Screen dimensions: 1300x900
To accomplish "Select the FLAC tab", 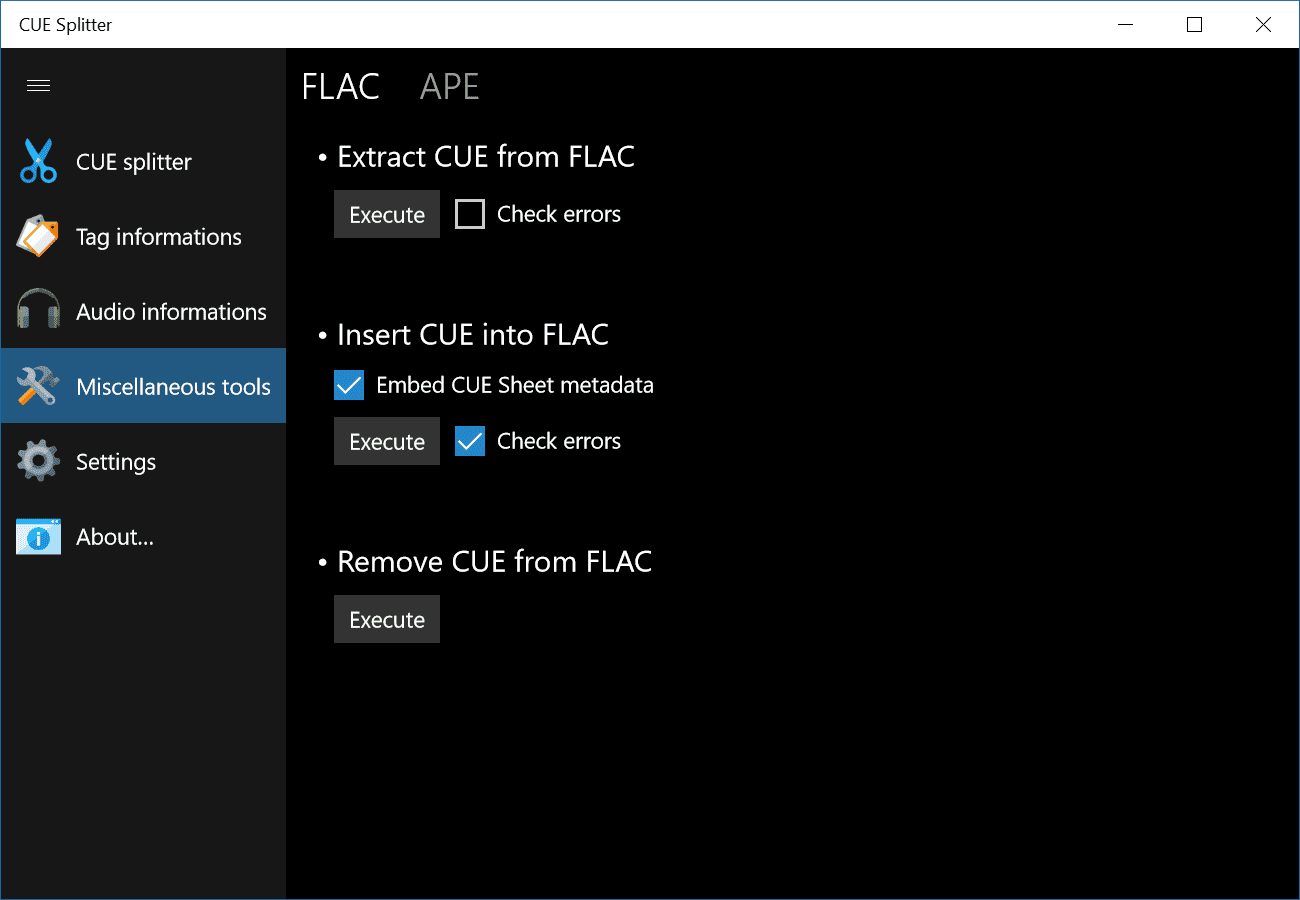I will tap(340, 87).
